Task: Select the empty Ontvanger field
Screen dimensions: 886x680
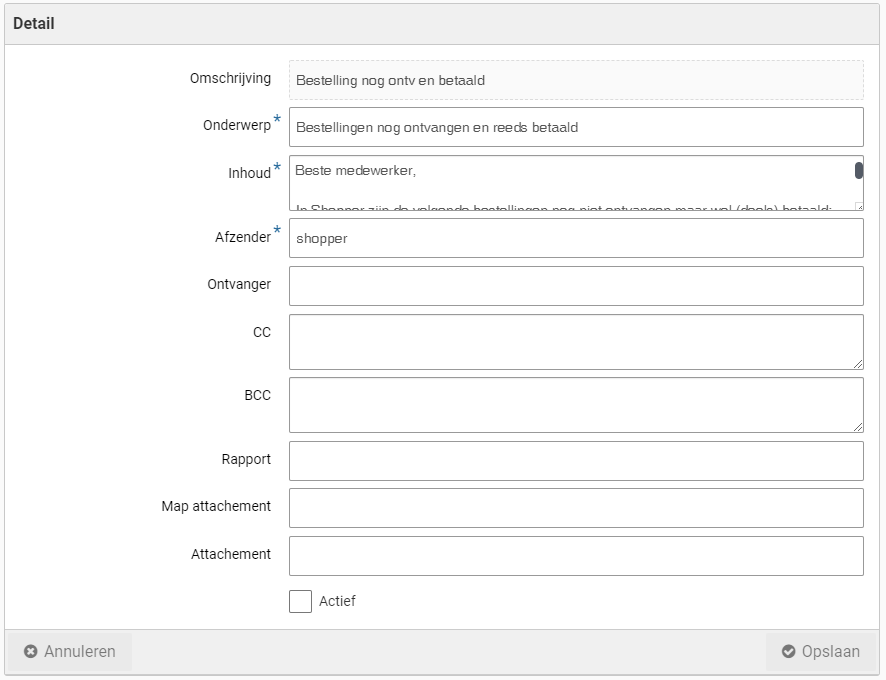Action: coord(575,286)
